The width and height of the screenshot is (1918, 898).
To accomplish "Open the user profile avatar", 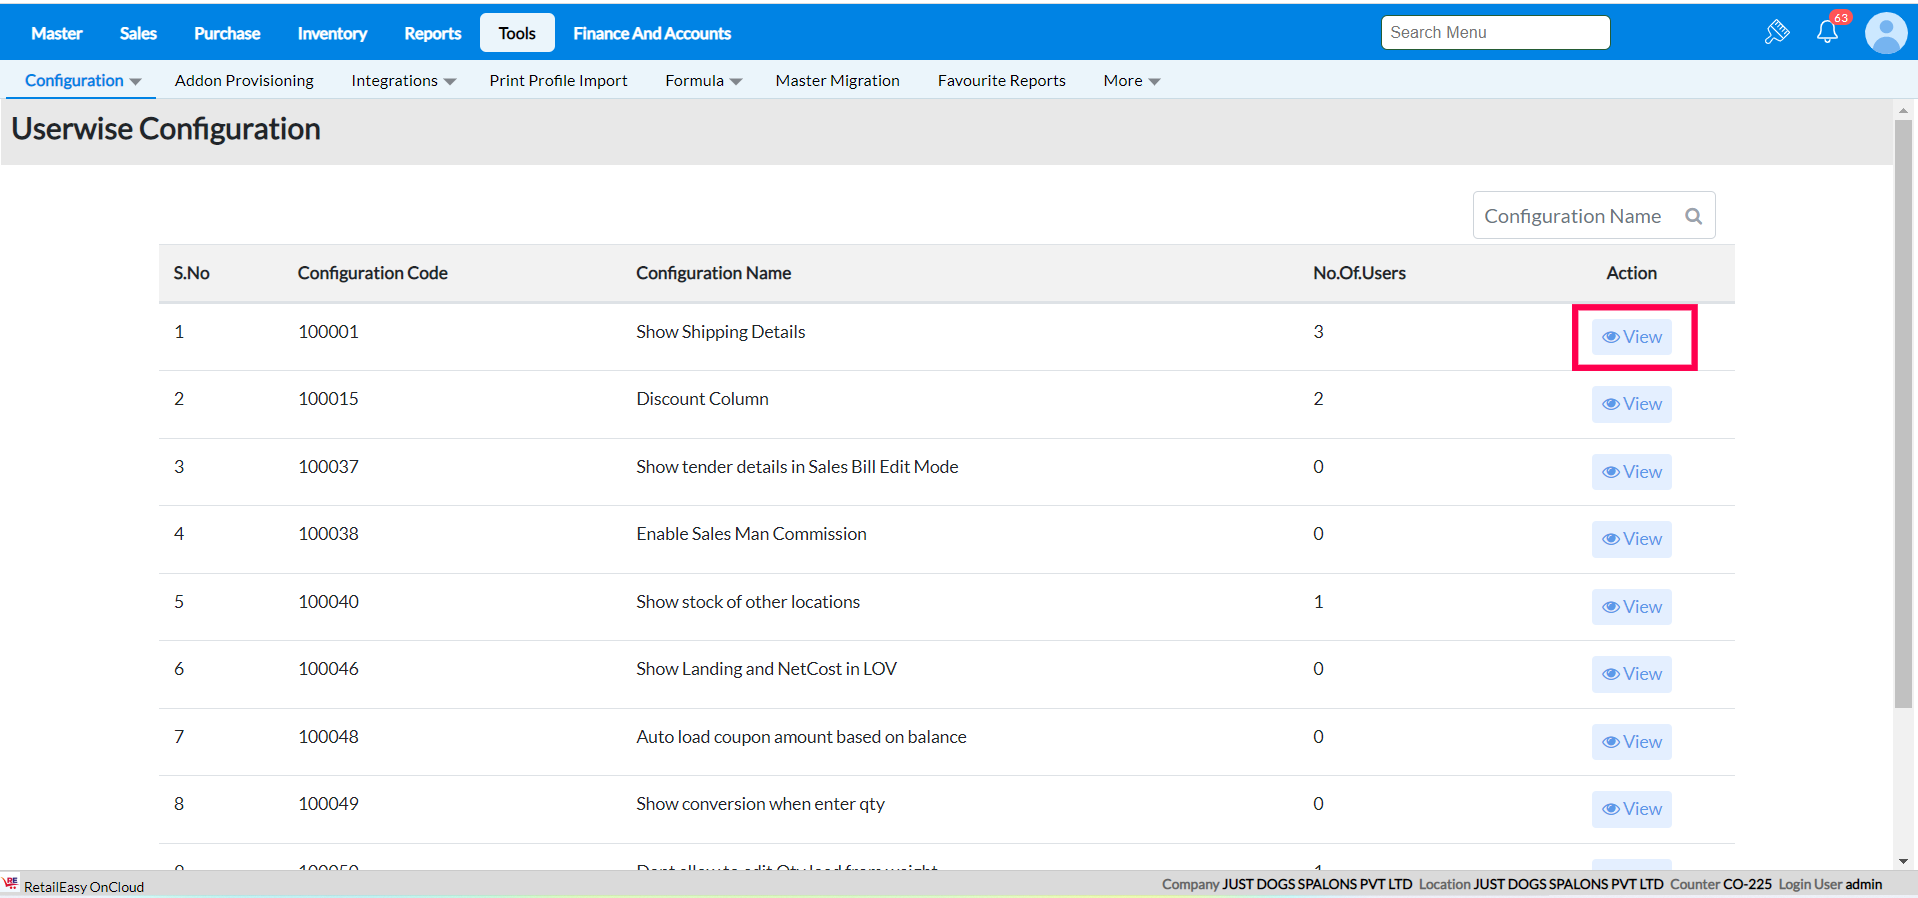I will (1885, 33).
